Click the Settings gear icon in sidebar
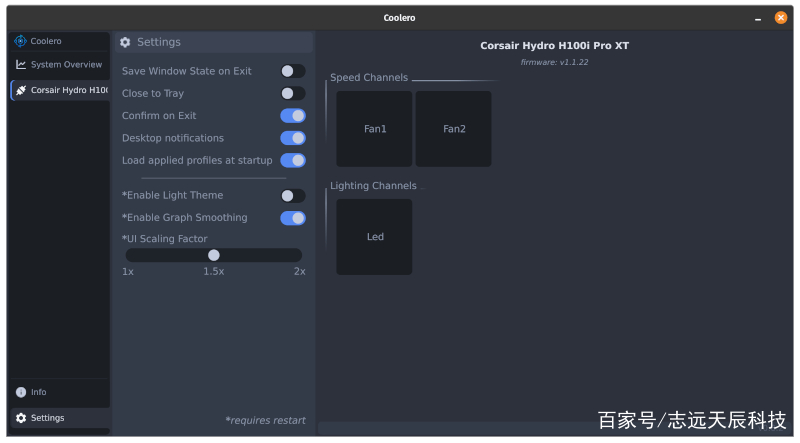Viewport: 800px width, 443px height. tap(21, 418)
